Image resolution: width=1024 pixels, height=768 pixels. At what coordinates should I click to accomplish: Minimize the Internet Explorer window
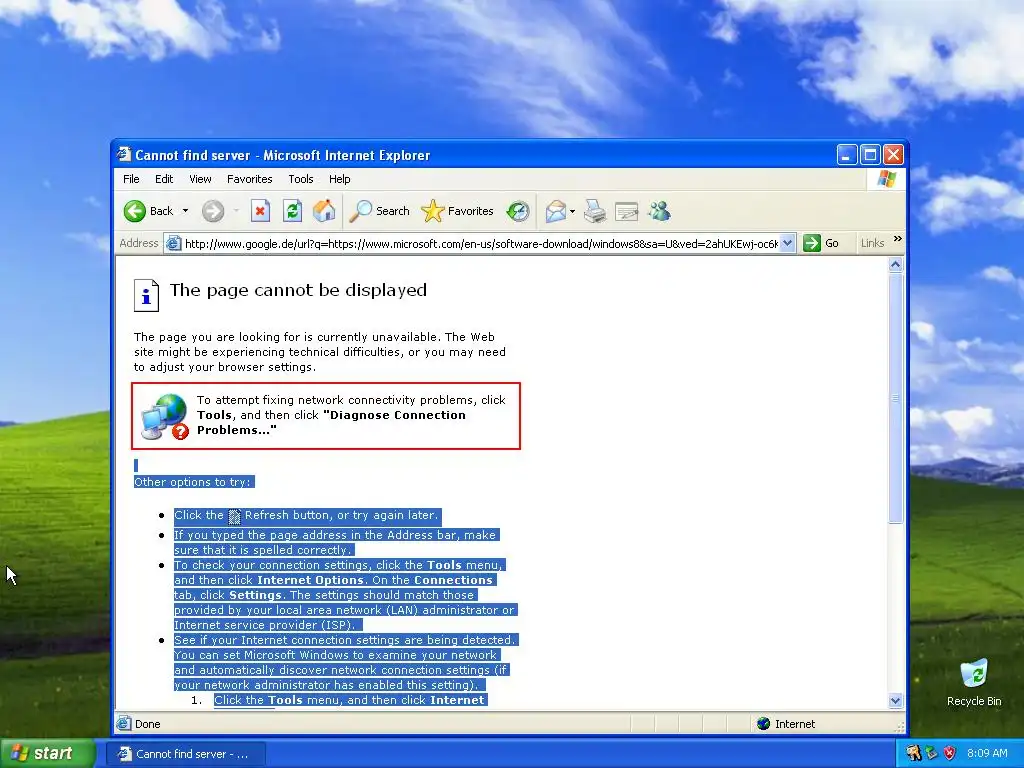point(847,155)
